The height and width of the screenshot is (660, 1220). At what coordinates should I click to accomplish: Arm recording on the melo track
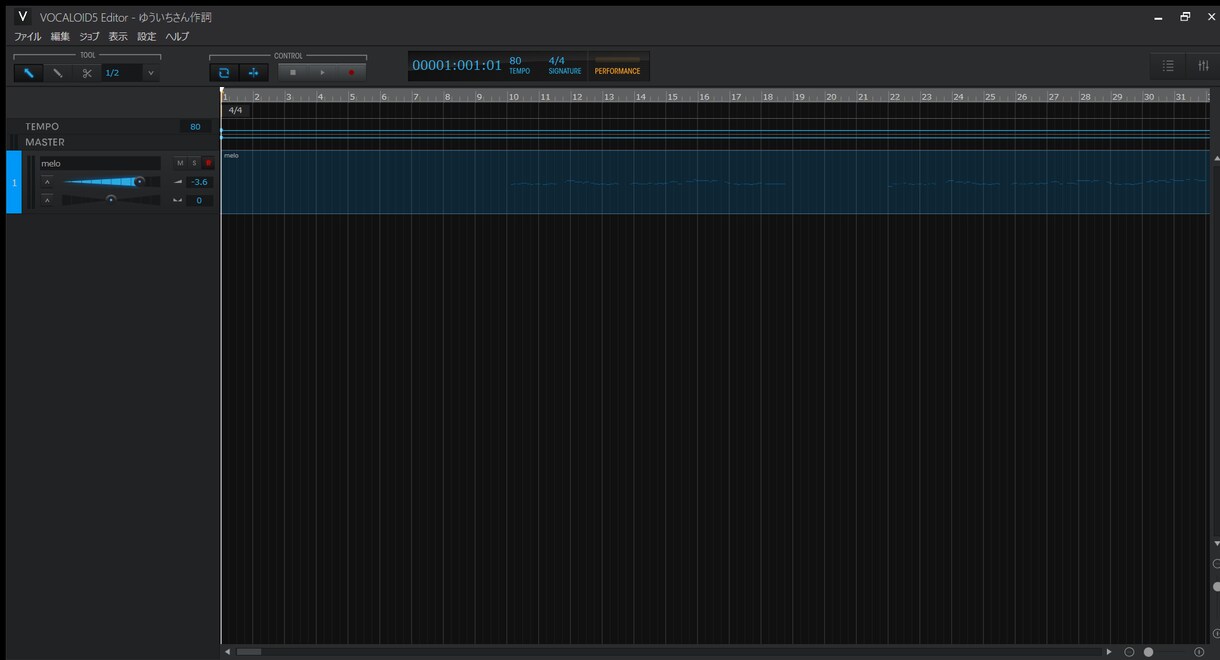[x=208, y=163]
